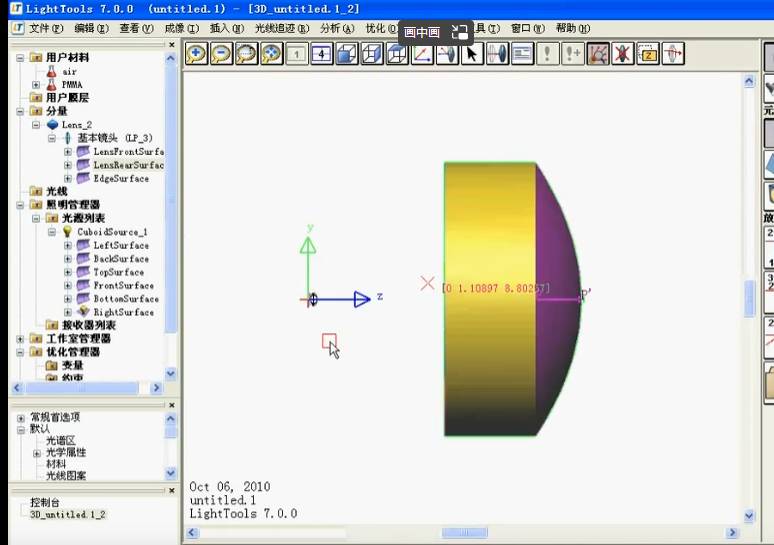Click the zoom in magnifier icon
Image resolution: width=774 pixels, height=545 pixels.
pyautogui.click(x=197, y=54)
